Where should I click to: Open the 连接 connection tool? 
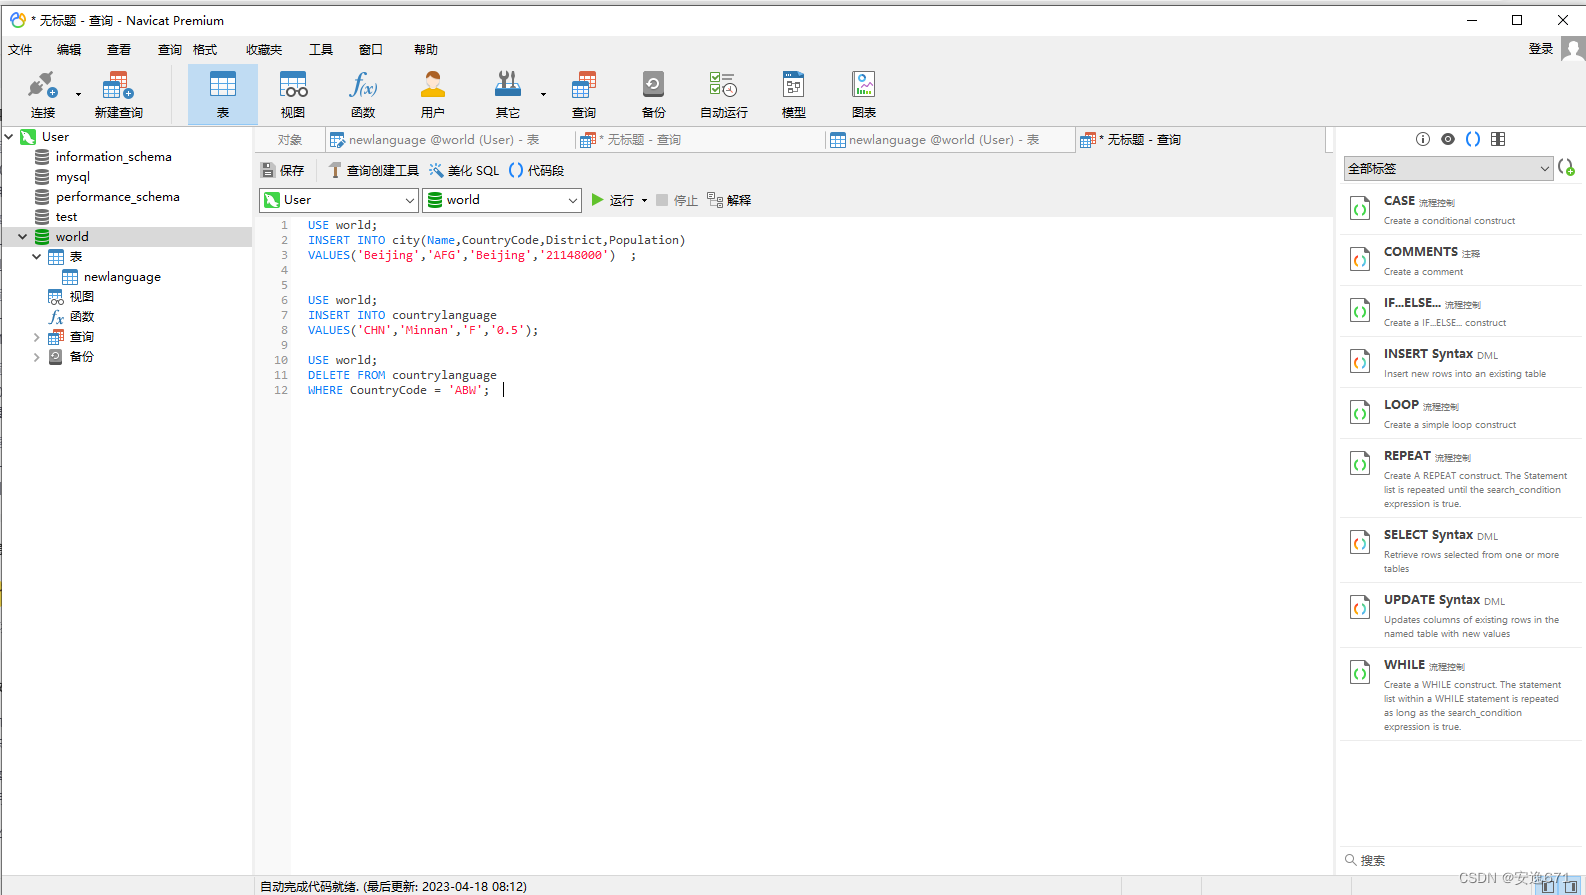pyautogui.click(x=43, y=95)
